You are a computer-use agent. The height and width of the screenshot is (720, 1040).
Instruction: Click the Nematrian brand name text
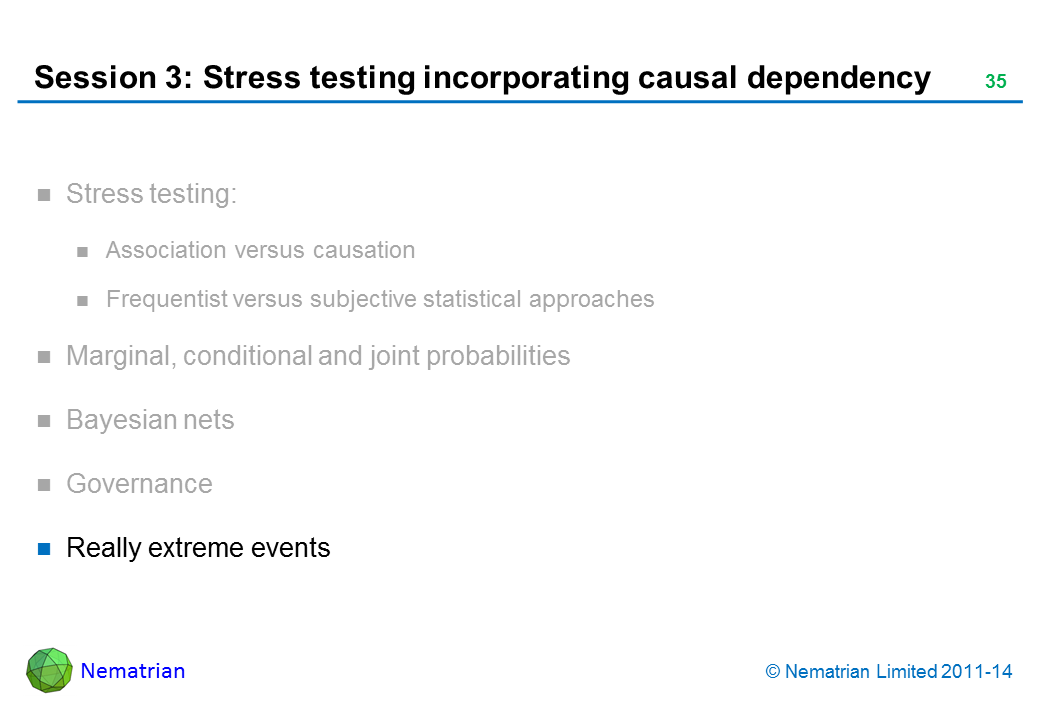133,671
